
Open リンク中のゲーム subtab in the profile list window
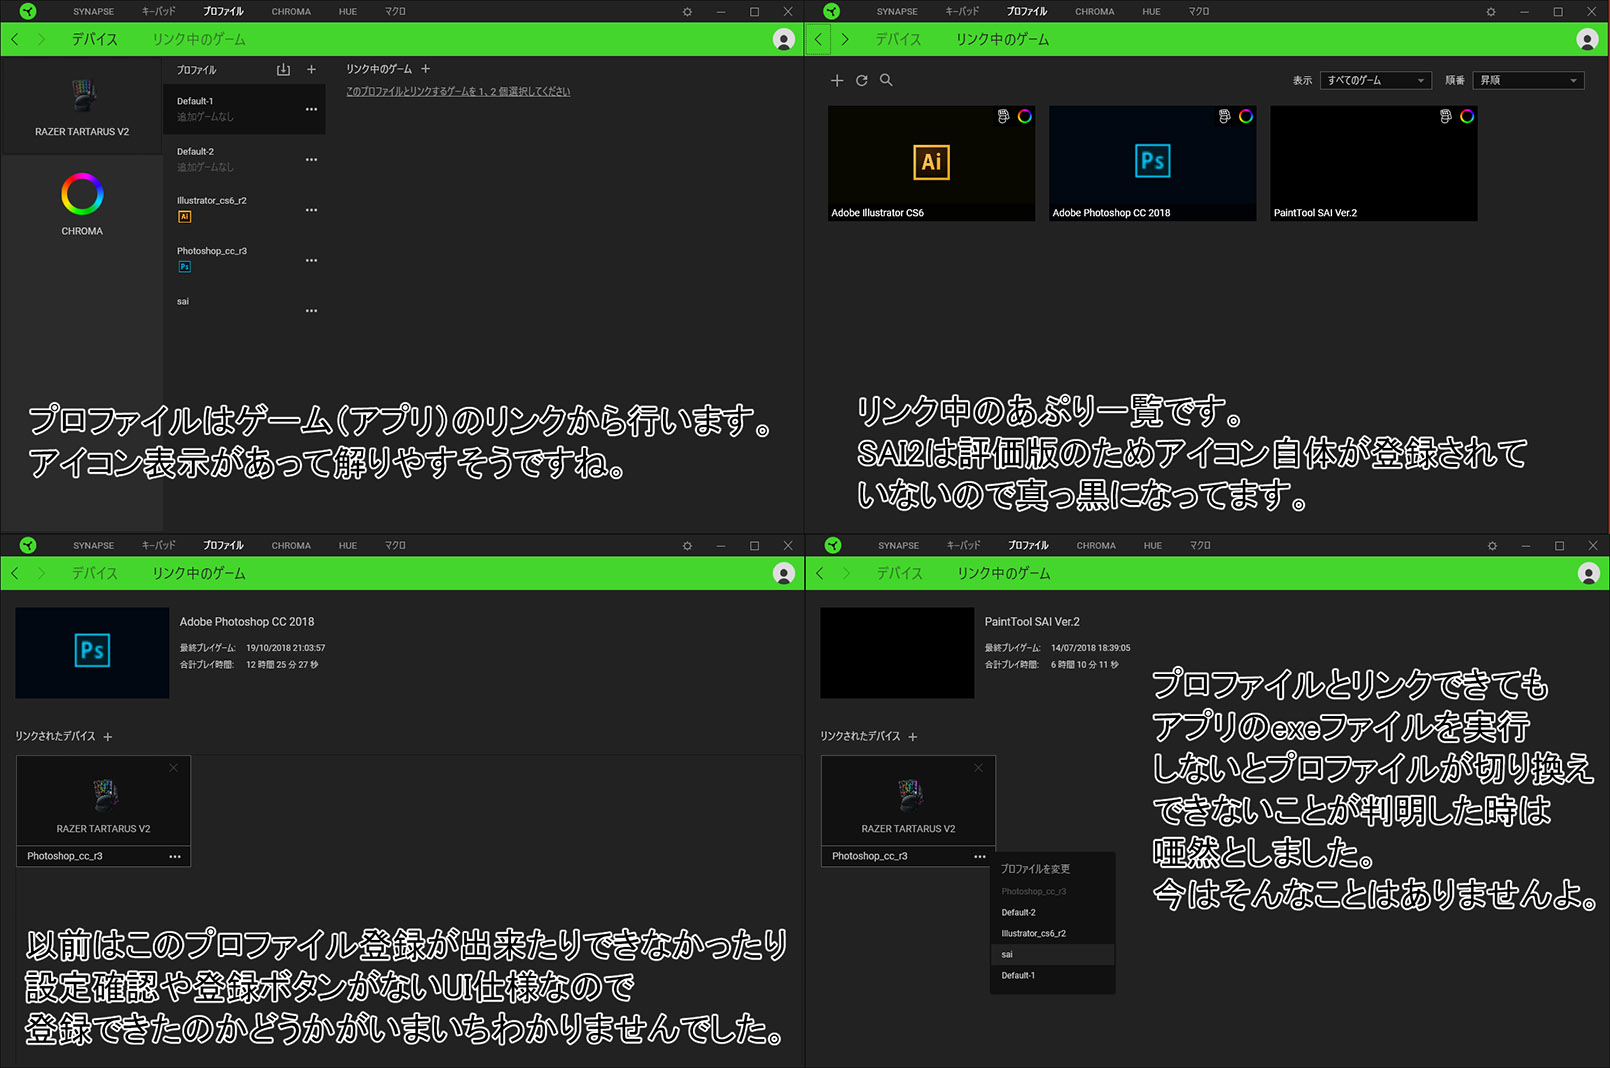(x=198, y=39)
